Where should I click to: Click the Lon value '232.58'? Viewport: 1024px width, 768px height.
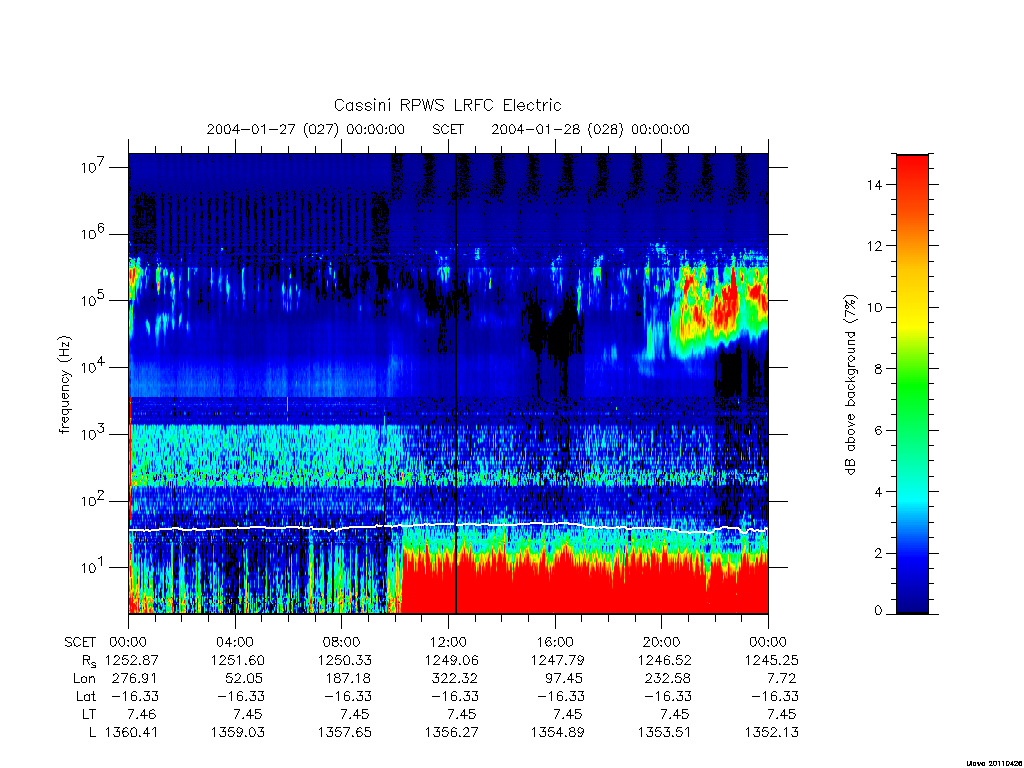[669, 678]
